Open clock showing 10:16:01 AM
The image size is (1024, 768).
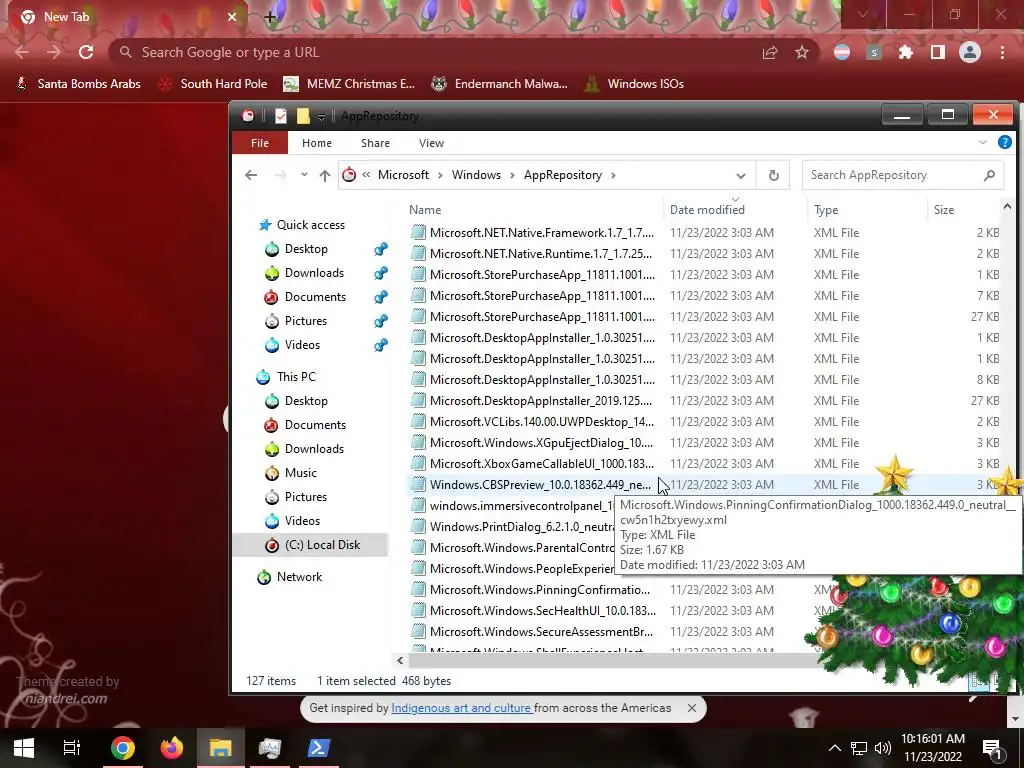click(933, 748)
